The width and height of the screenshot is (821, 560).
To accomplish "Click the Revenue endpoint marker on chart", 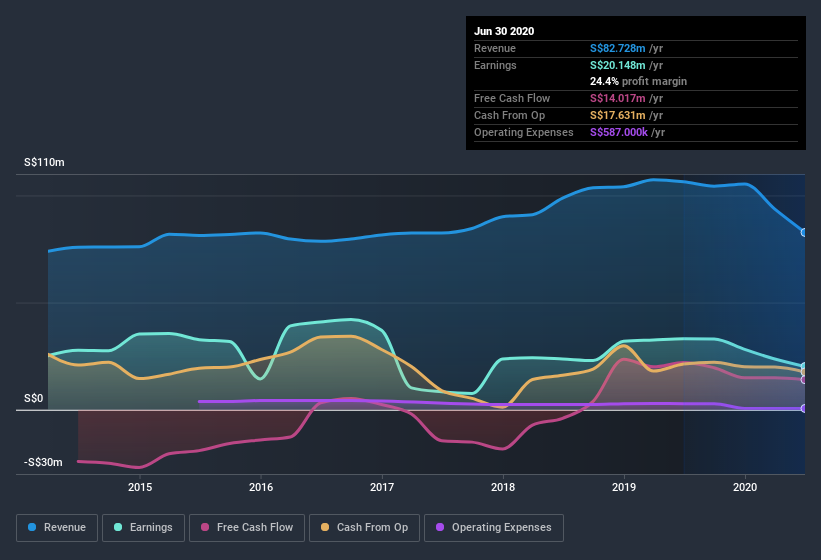I will (x=804, y=232).
